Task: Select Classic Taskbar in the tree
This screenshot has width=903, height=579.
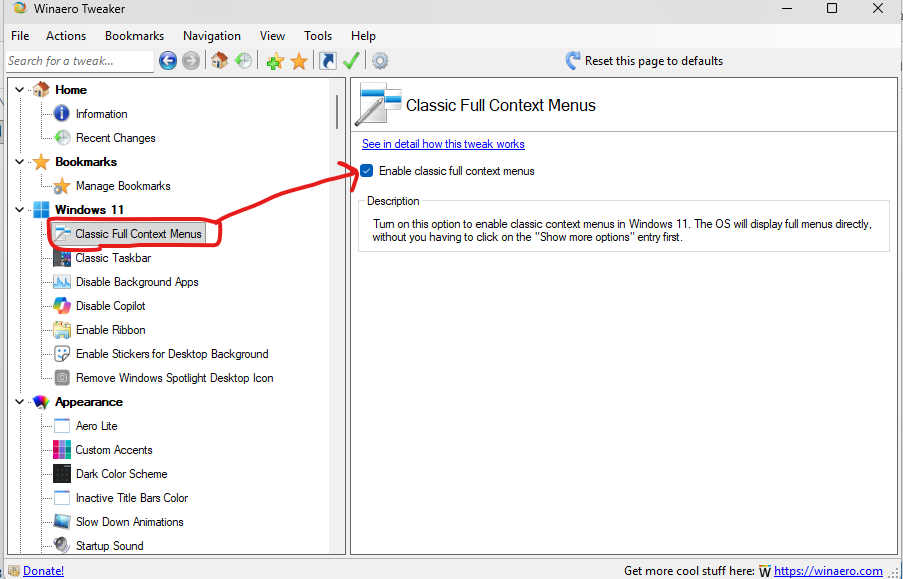Action: (113, 258)
